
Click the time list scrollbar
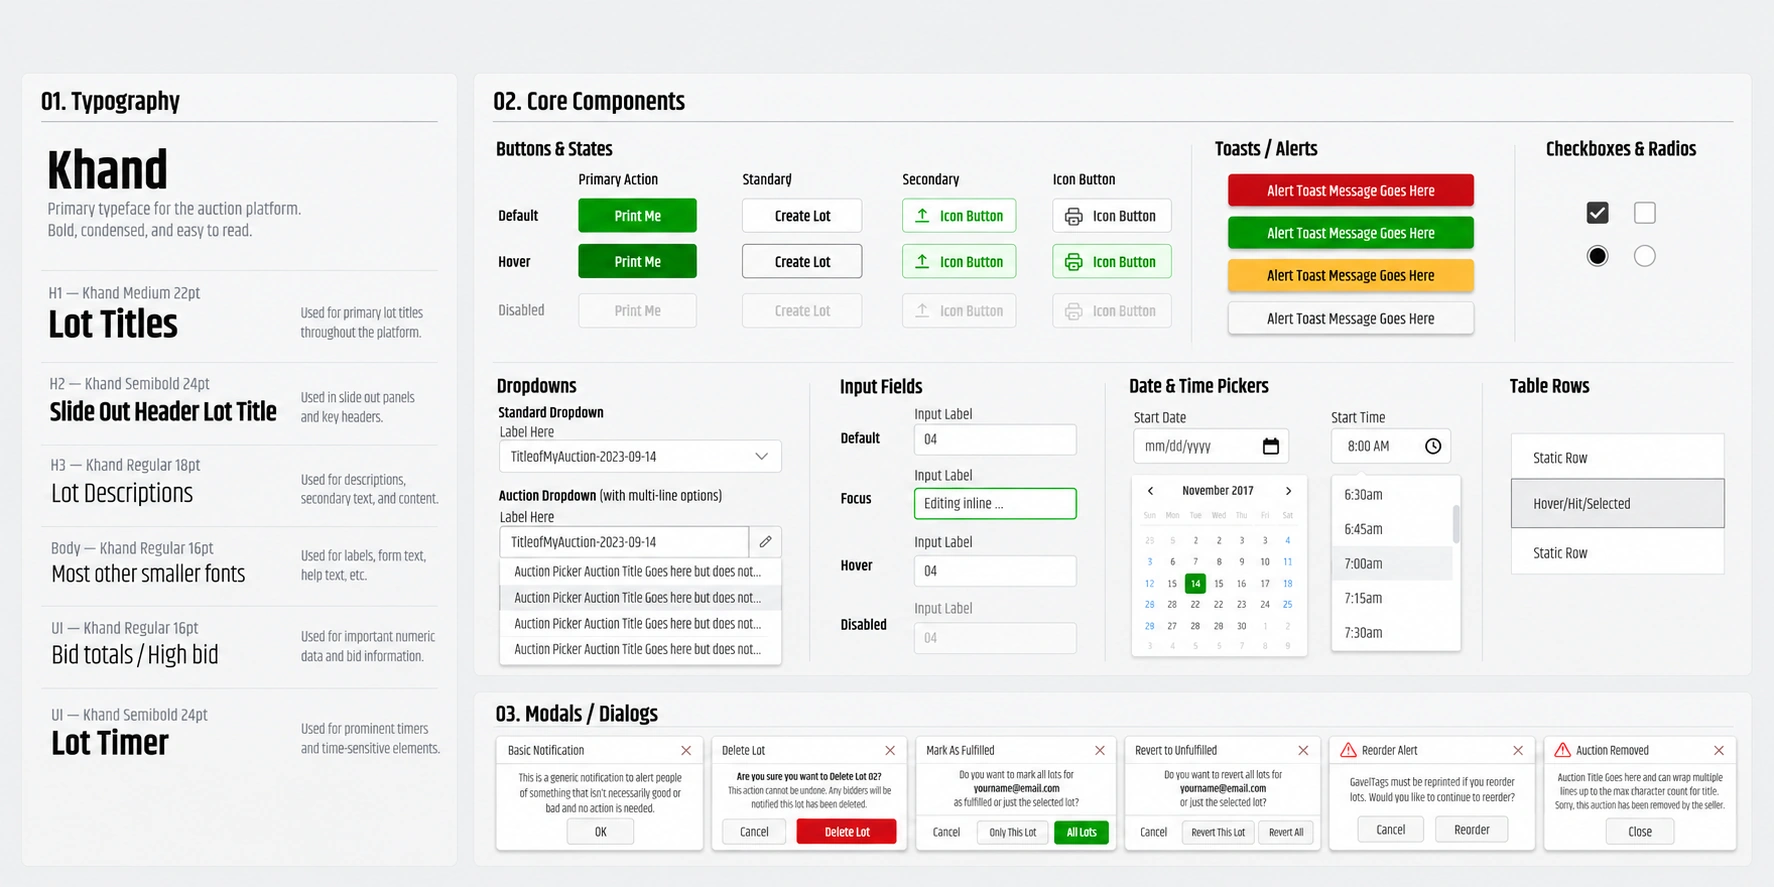1456,525
